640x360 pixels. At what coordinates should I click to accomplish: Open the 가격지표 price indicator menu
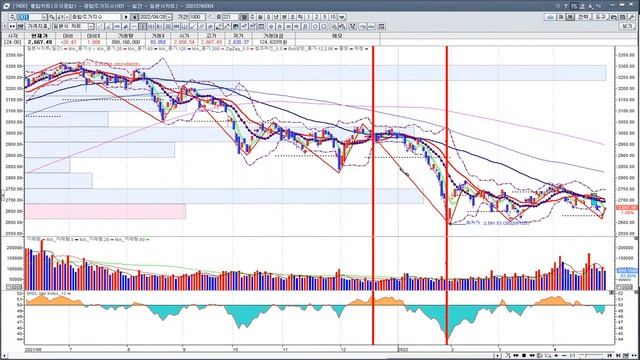pos(38,26)
